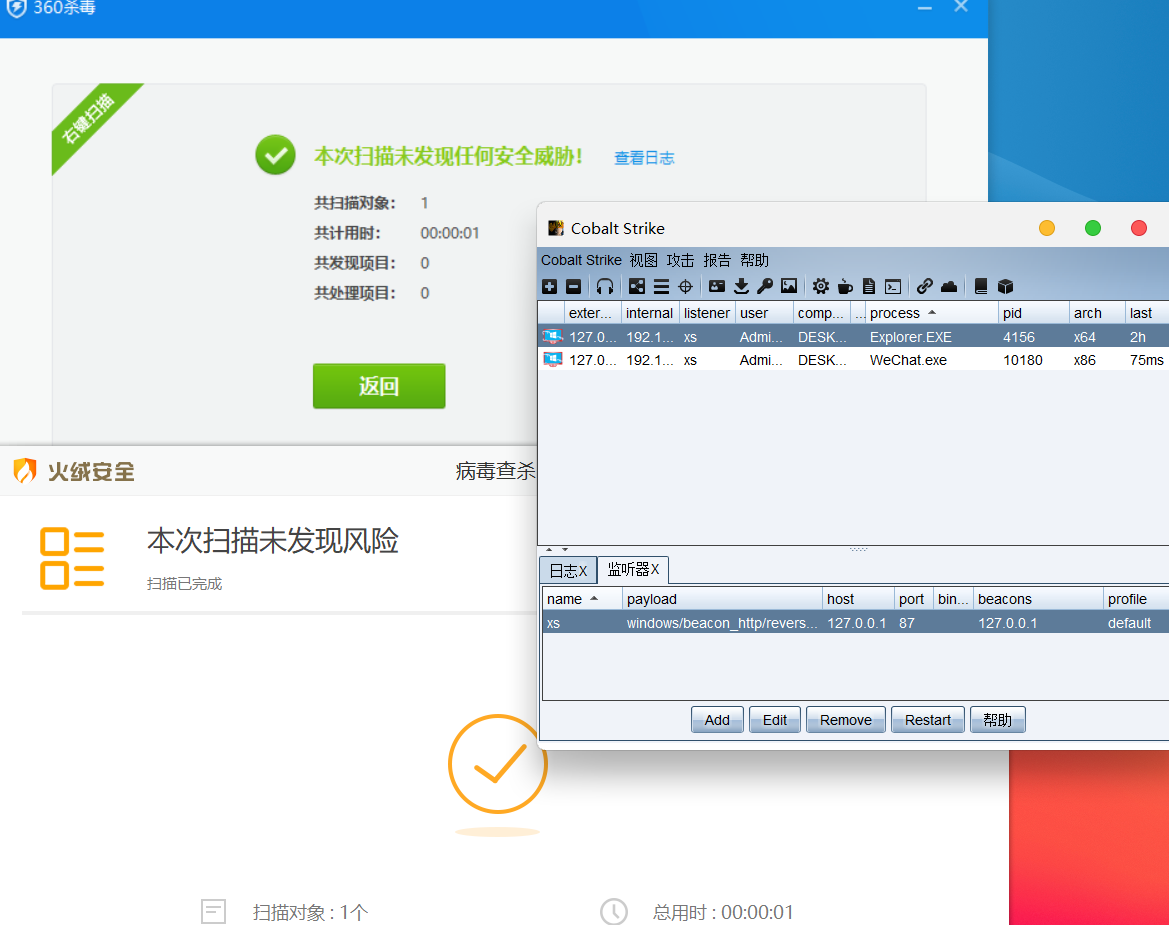This screenshot has width=1169, height=925.
Task: Sort listeners by name column header
Action: point(582,599)
